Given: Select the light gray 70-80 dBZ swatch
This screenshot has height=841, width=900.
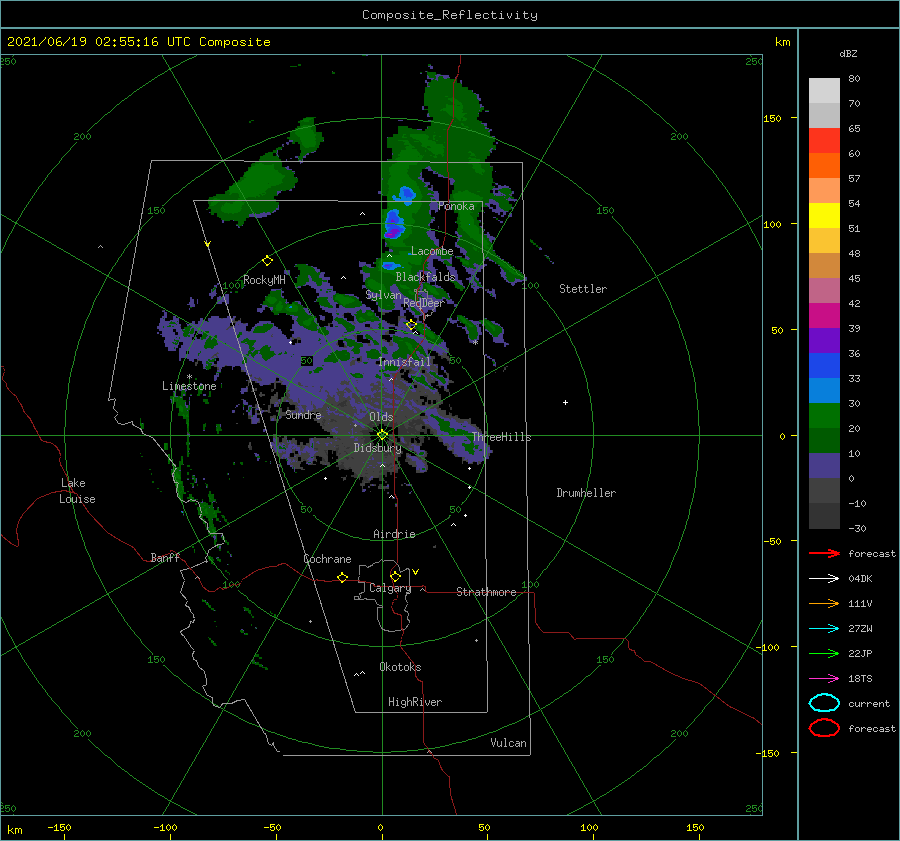Looking at the screenshot, I should click(824, 90).
